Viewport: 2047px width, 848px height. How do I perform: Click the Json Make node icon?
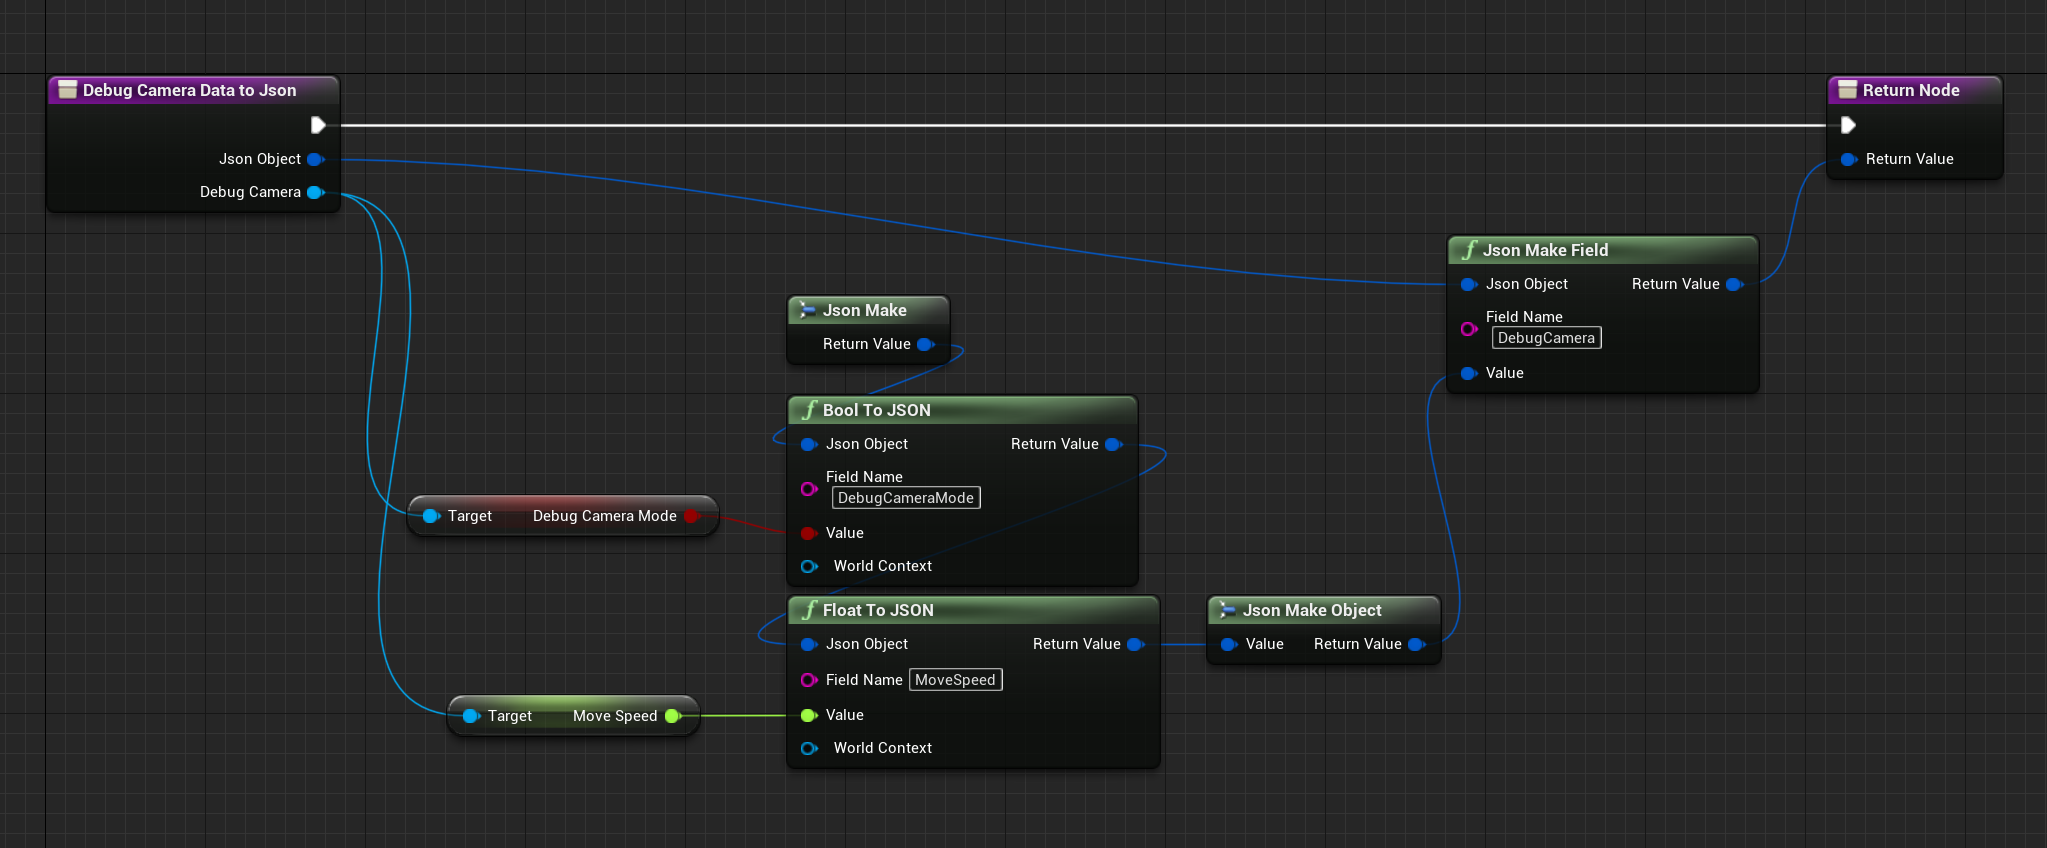(x=808, y=310)
